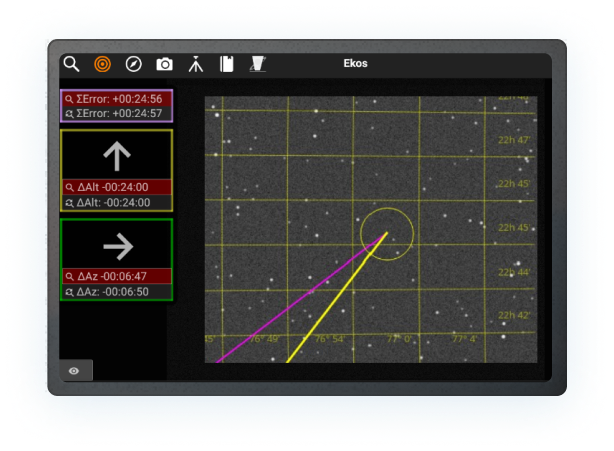This screenshot has width=614, height=451.
Task: Click the telescope observatory dome icon
Action: coord(258,64)
